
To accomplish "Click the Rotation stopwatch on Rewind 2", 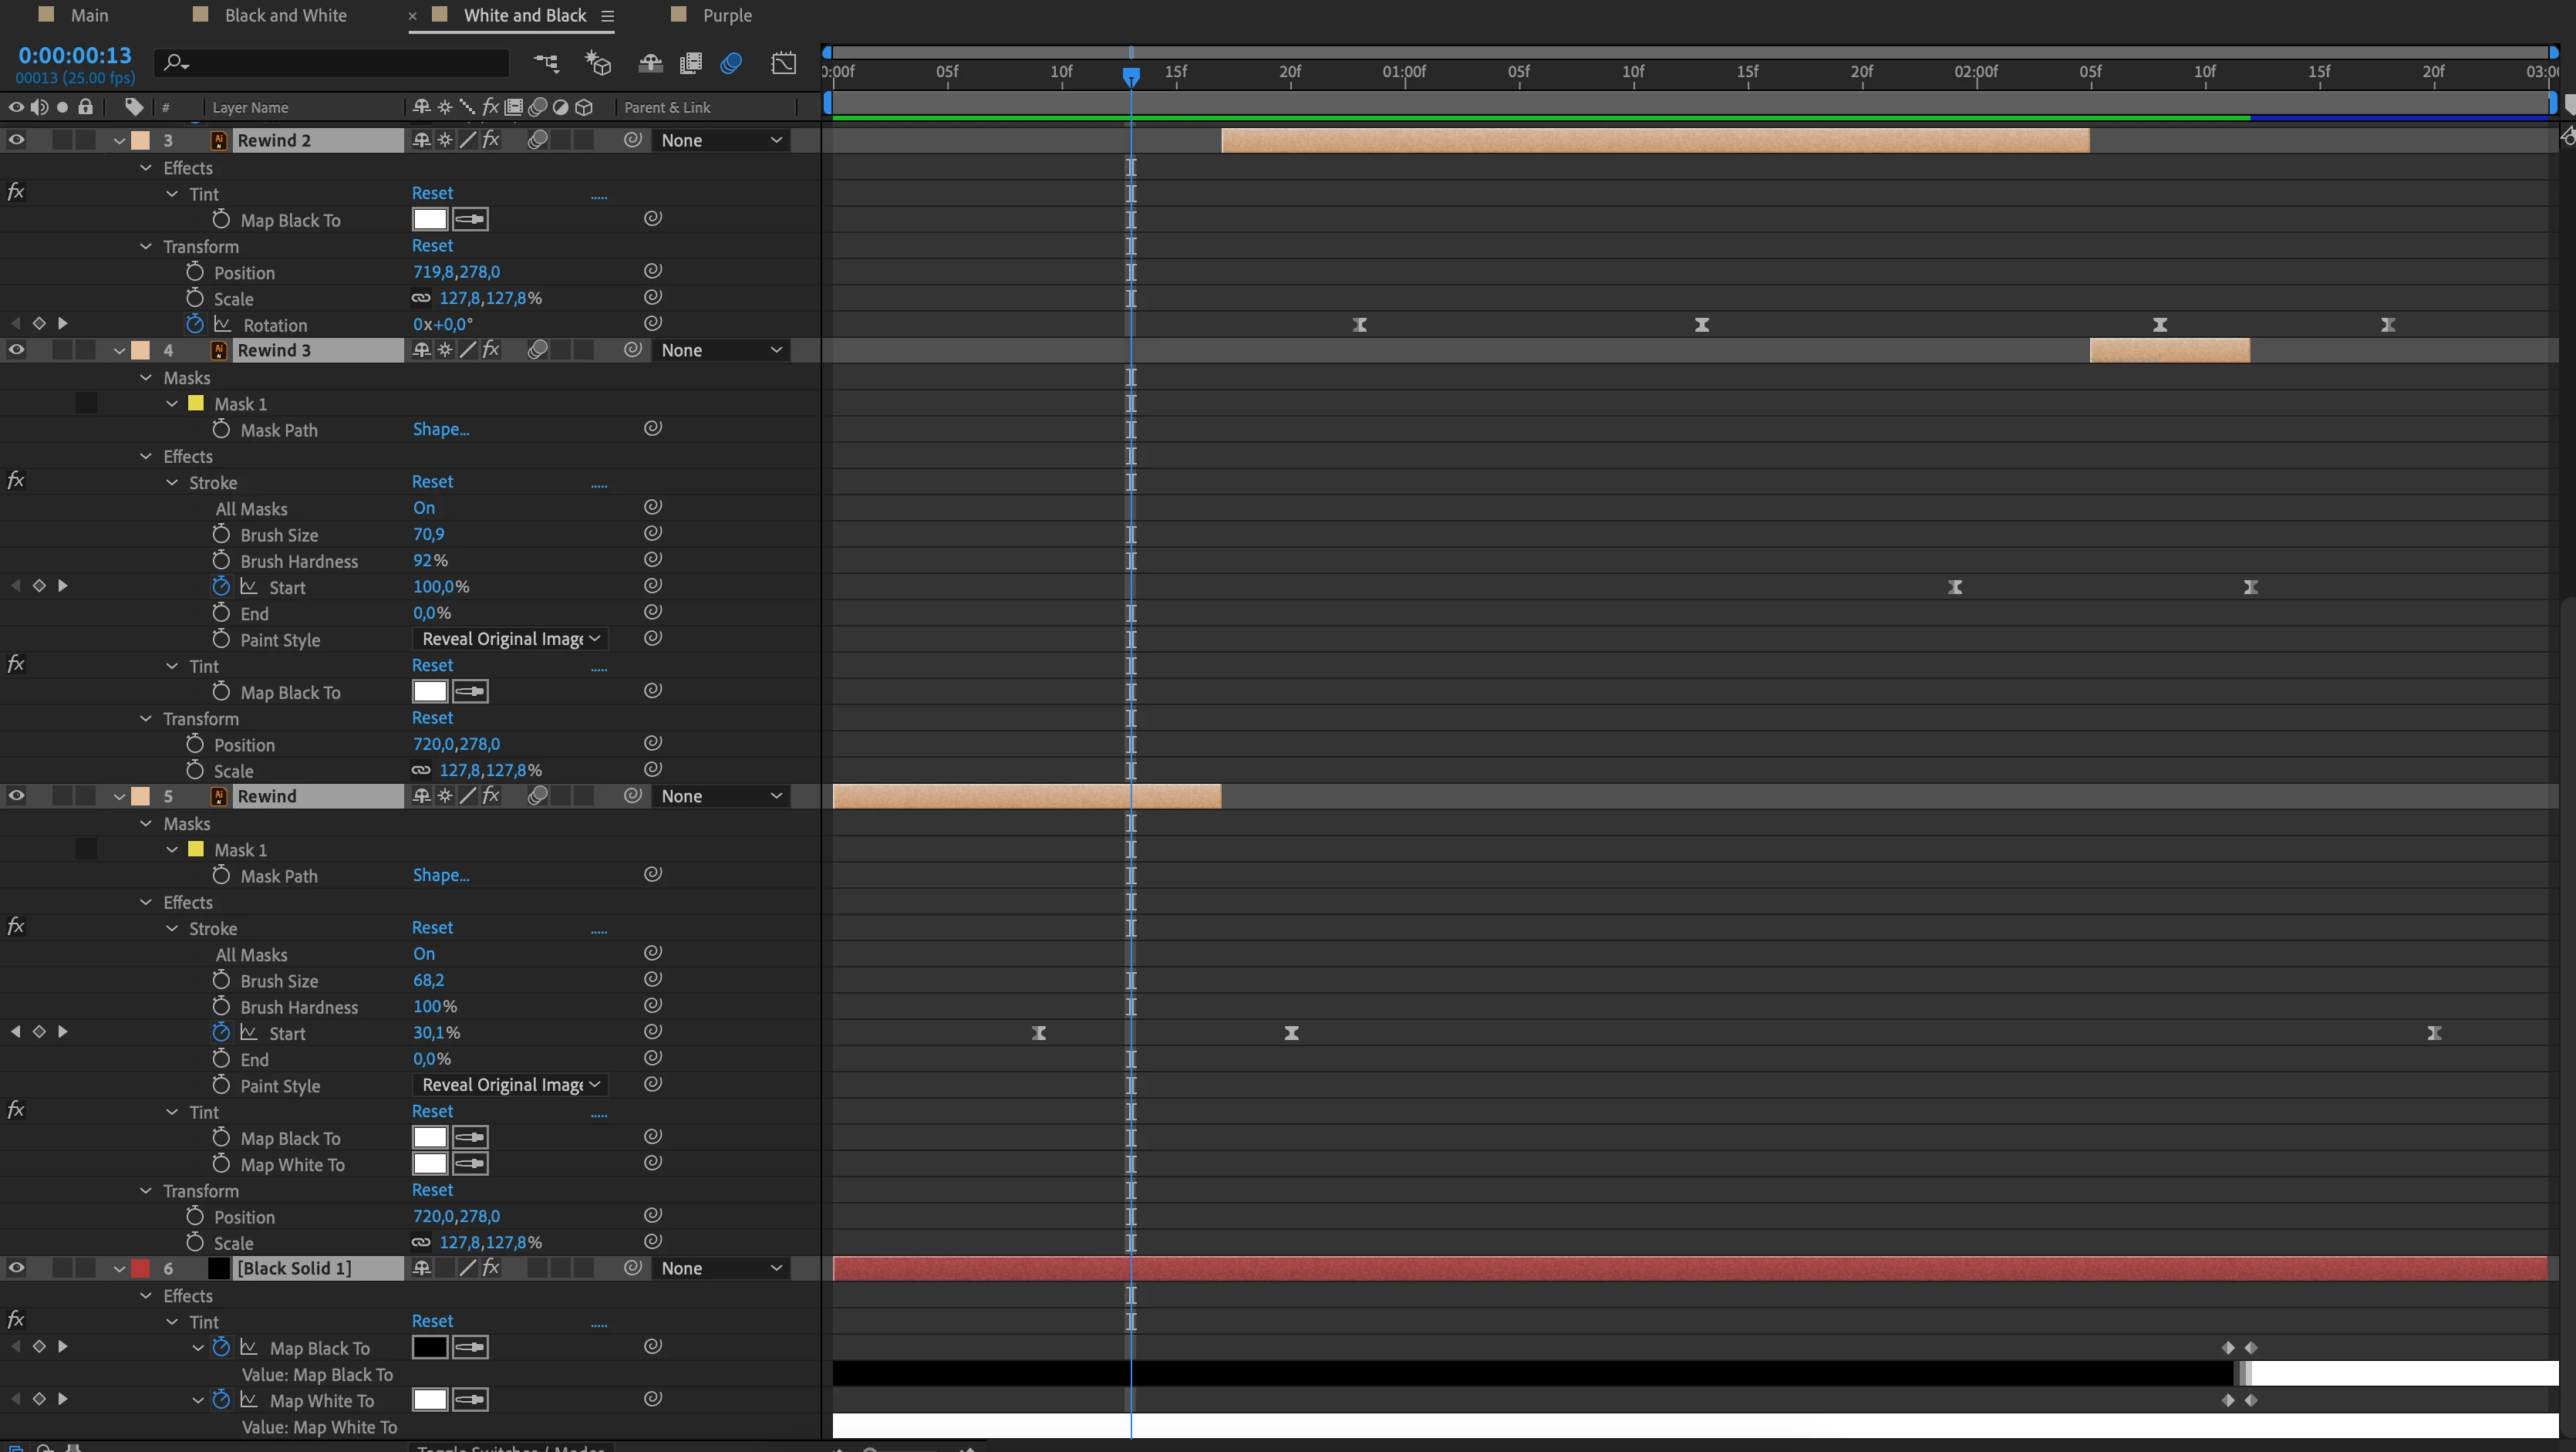I will (195, 324).
